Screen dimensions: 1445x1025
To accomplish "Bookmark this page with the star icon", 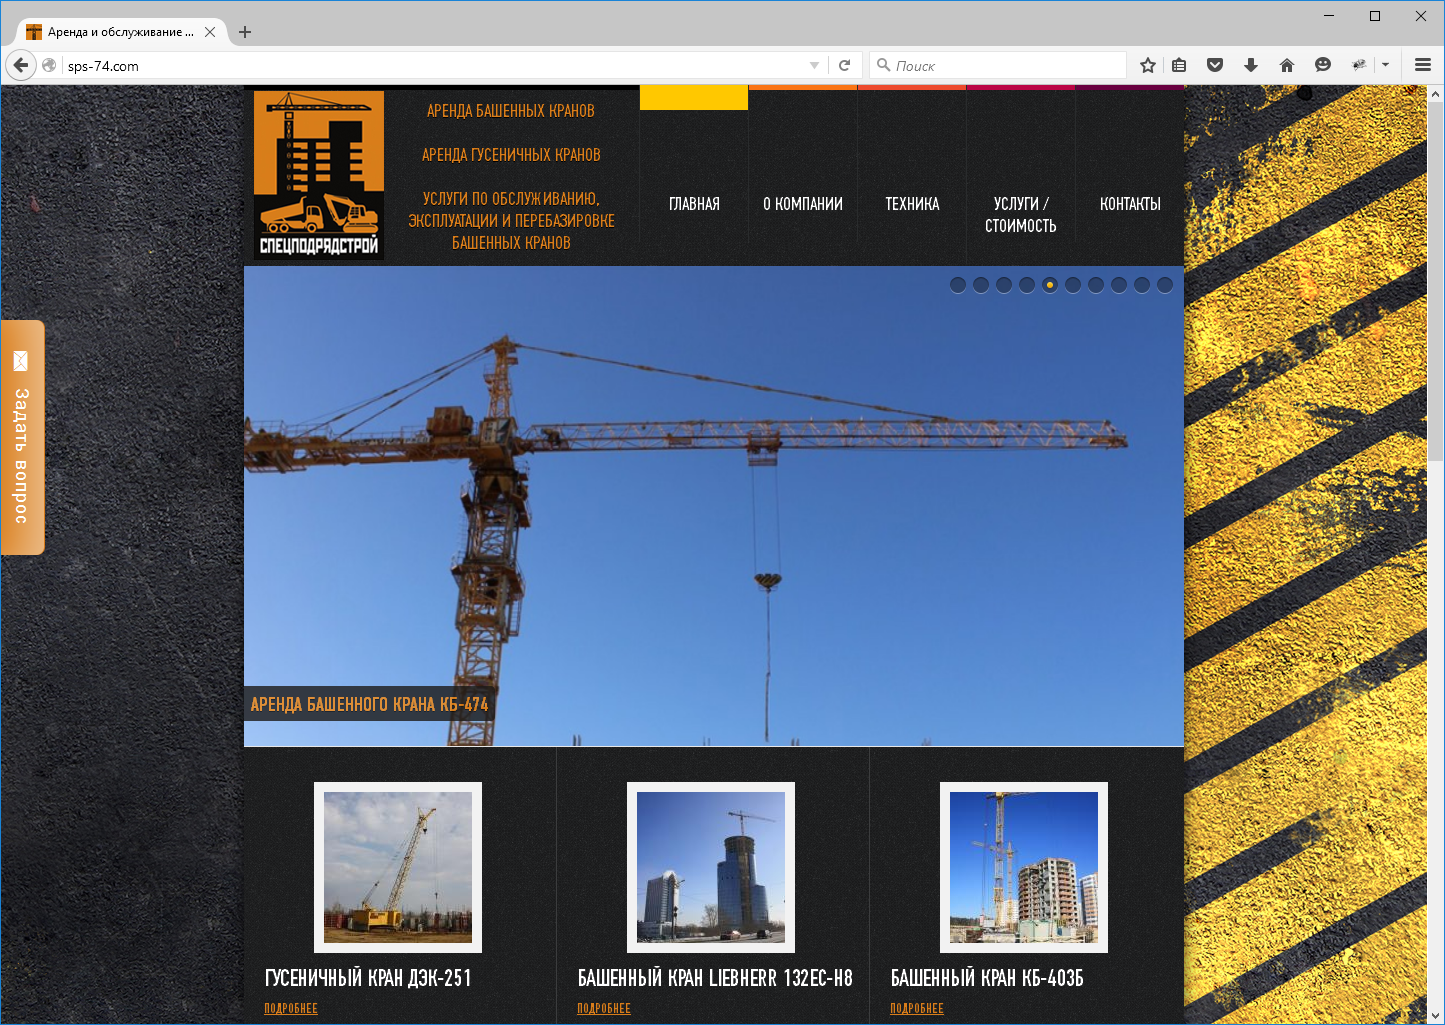I will [1148, 65].
